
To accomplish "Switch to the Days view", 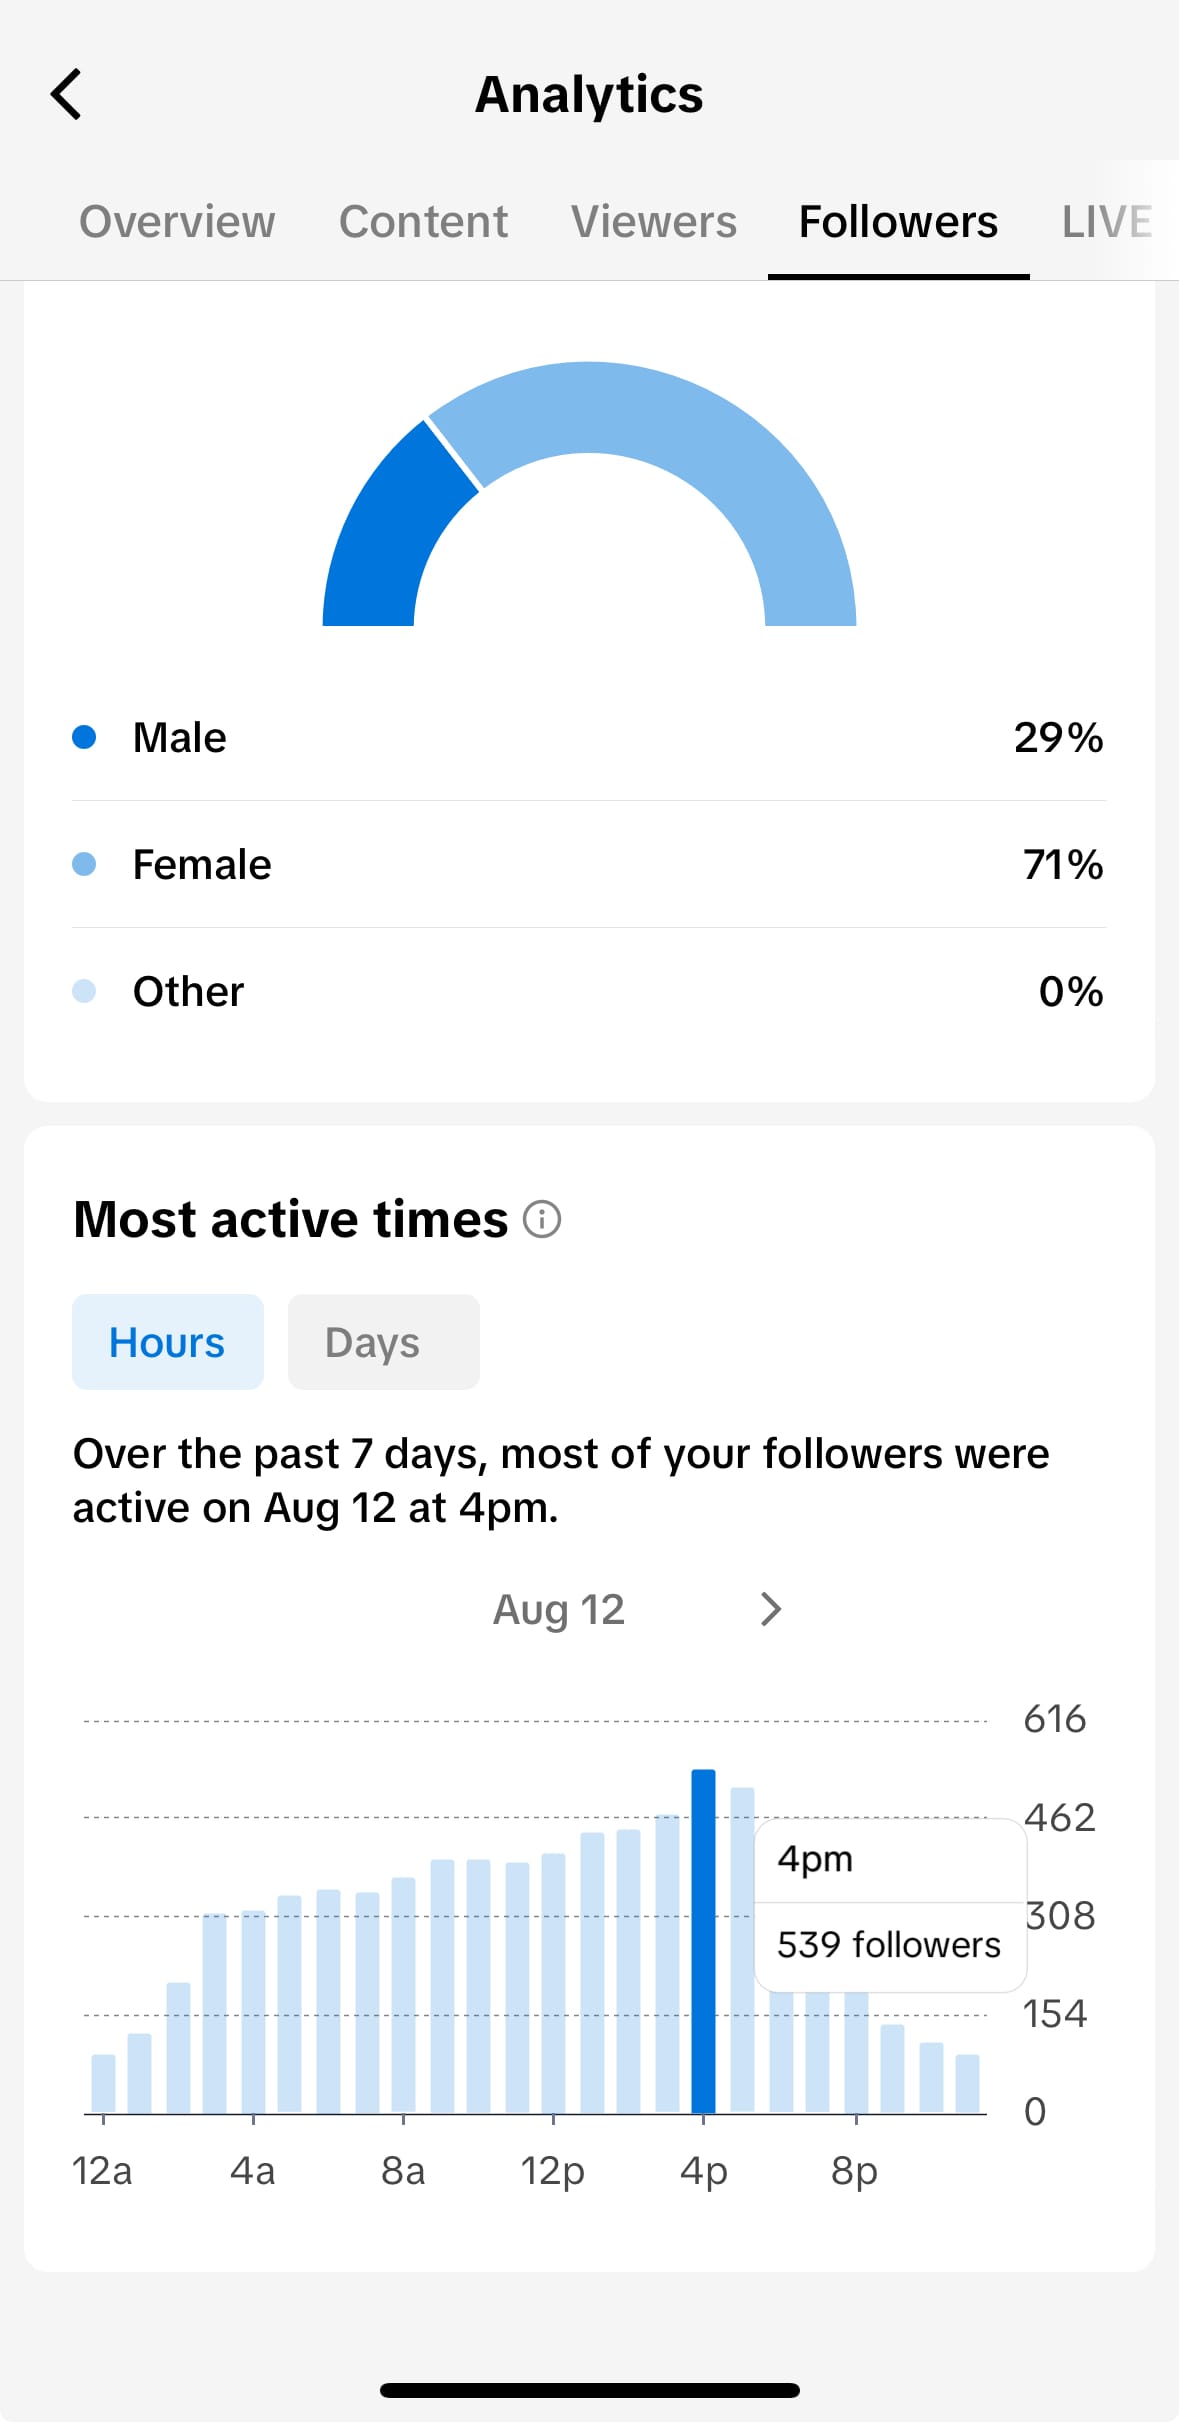I will pos(383,1342).
